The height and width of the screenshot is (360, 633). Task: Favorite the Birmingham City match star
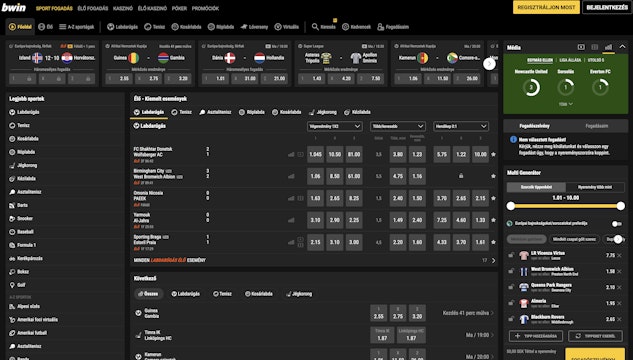click(493, 176)
